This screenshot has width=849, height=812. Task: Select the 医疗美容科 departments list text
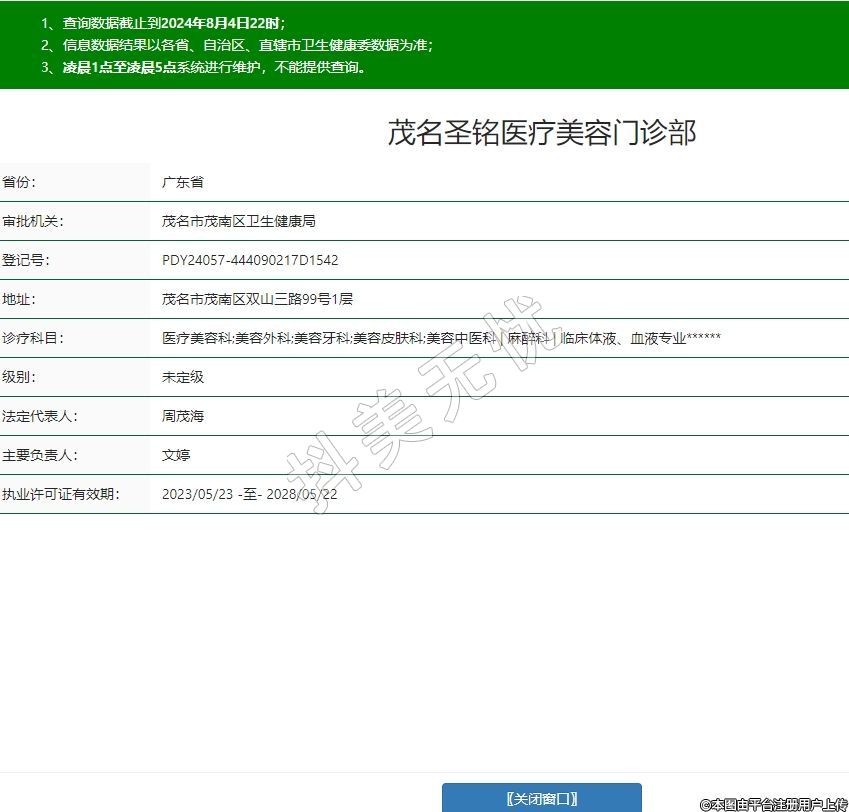[441, 338]
